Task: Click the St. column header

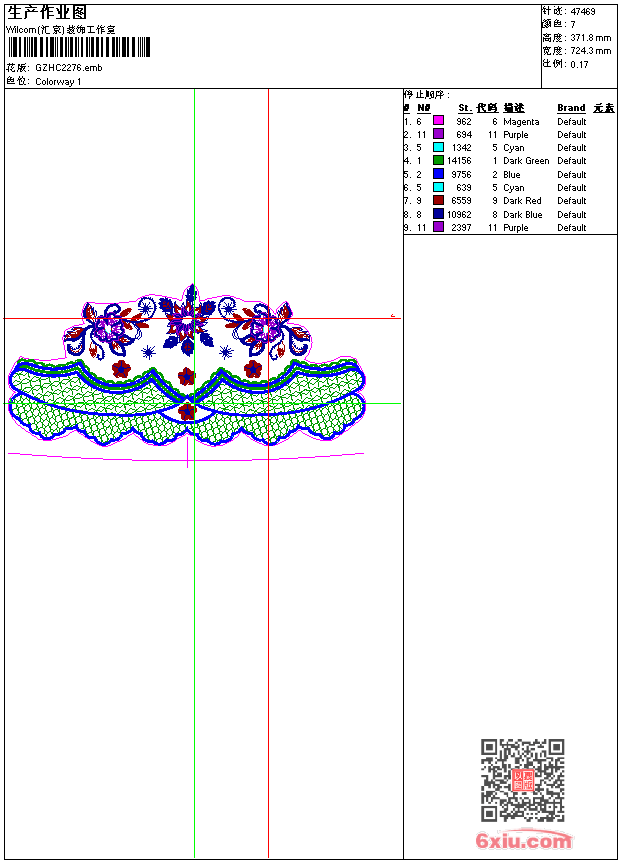Action: click(465, 108)
